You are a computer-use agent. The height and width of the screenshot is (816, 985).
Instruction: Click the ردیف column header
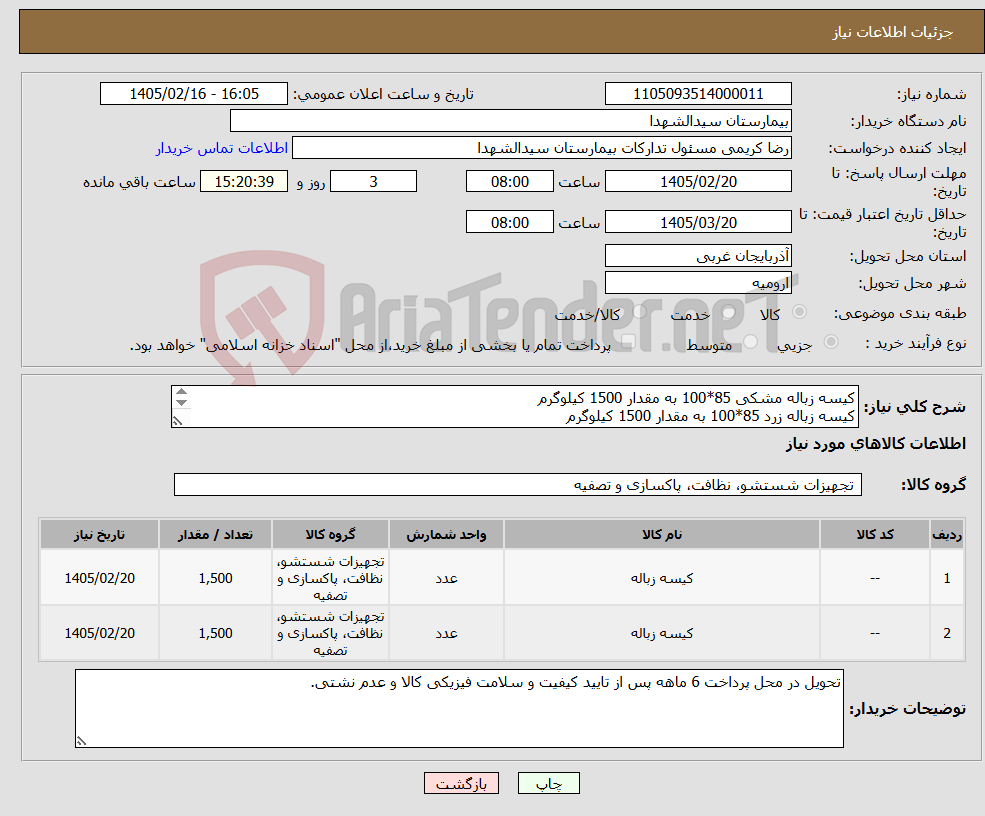[947, 534]
